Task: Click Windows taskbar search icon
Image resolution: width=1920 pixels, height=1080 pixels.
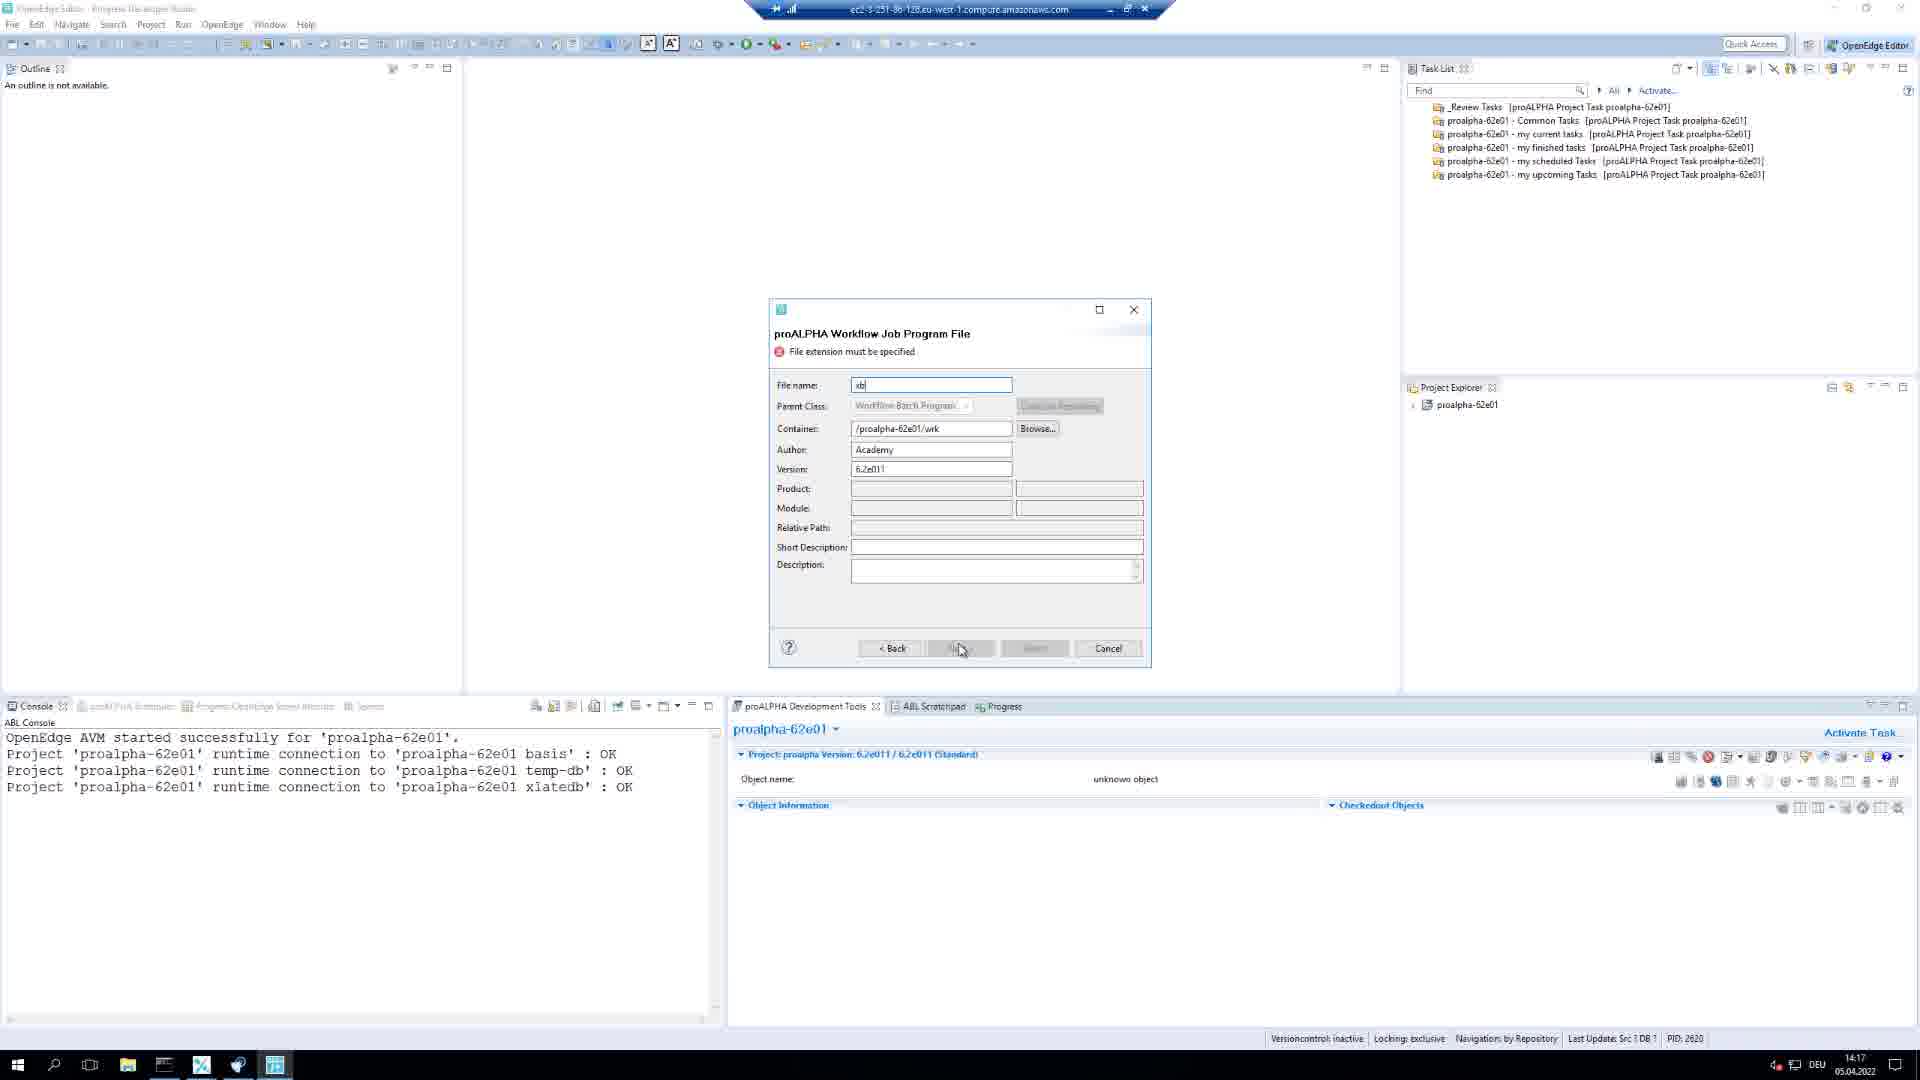Action: [54, 1065]
